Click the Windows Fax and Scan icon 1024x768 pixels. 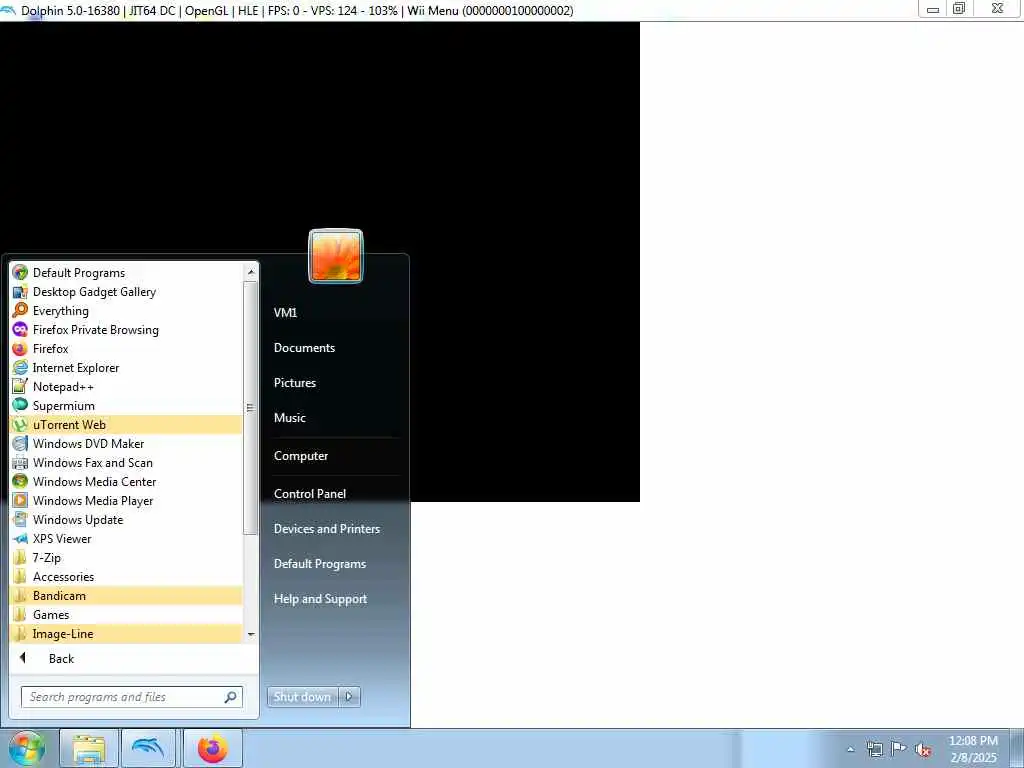coord(20,462)
